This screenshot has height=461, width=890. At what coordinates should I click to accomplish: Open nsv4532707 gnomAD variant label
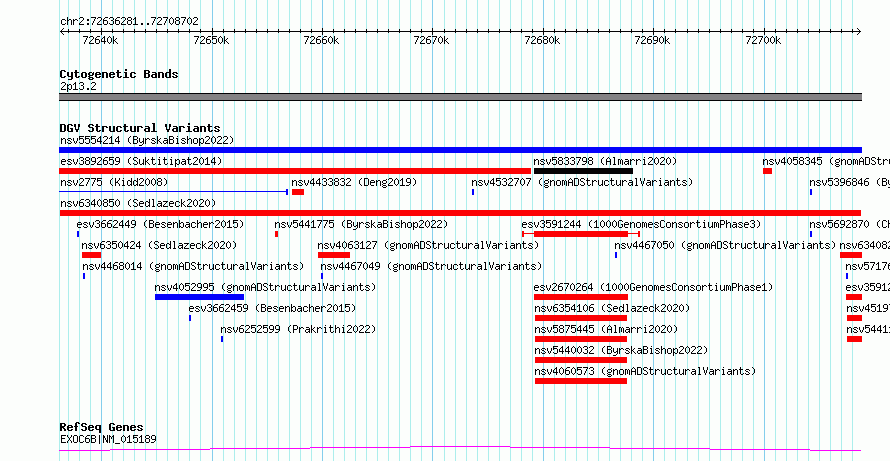[582, 182]
